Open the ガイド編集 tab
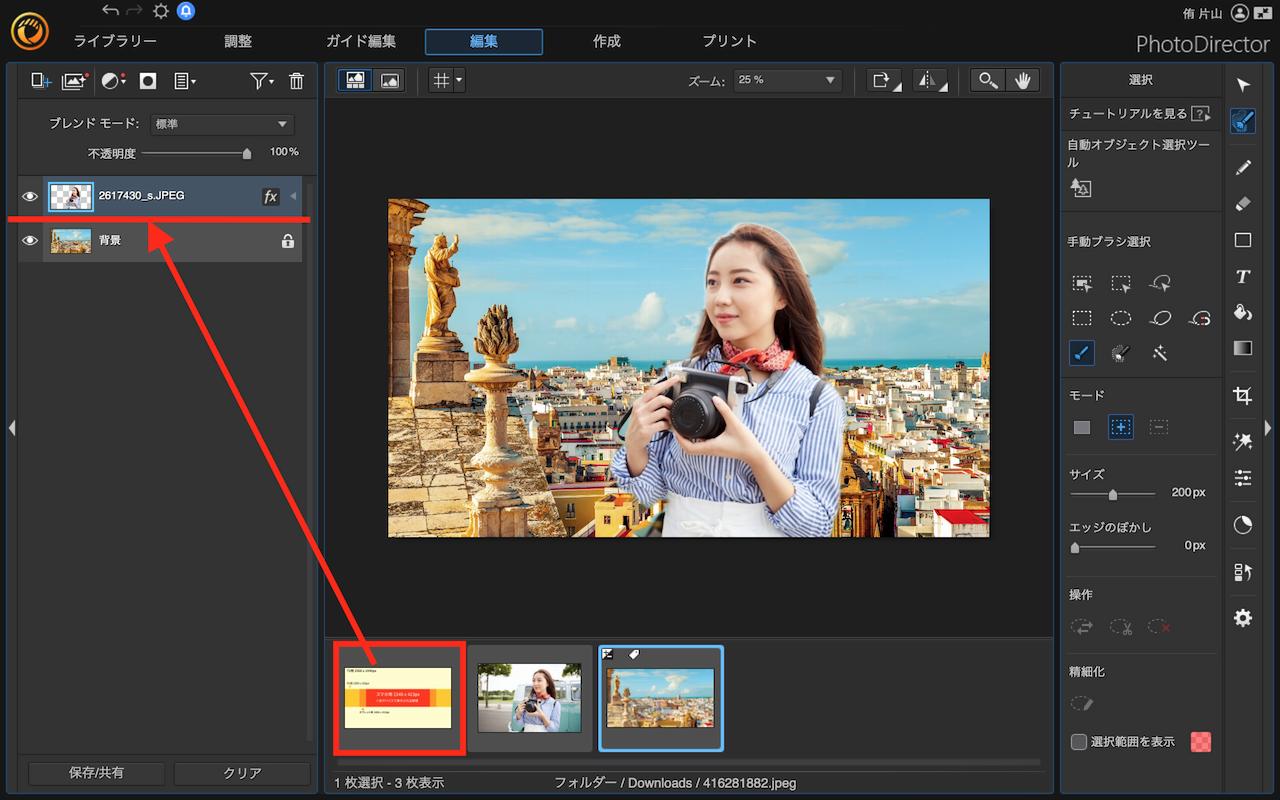The image size is (1280, 800). [x=361, y=41]
